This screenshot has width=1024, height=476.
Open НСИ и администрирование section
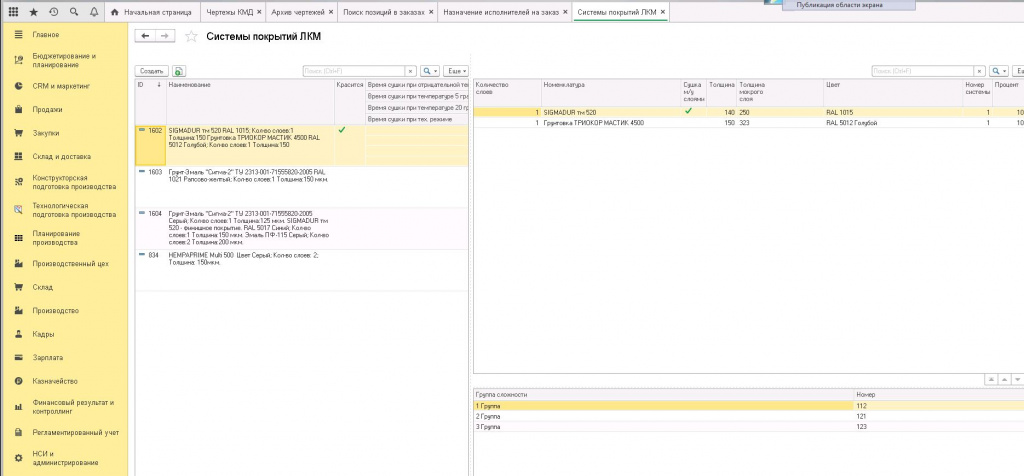pyautogui.click(x=65, y=458)
